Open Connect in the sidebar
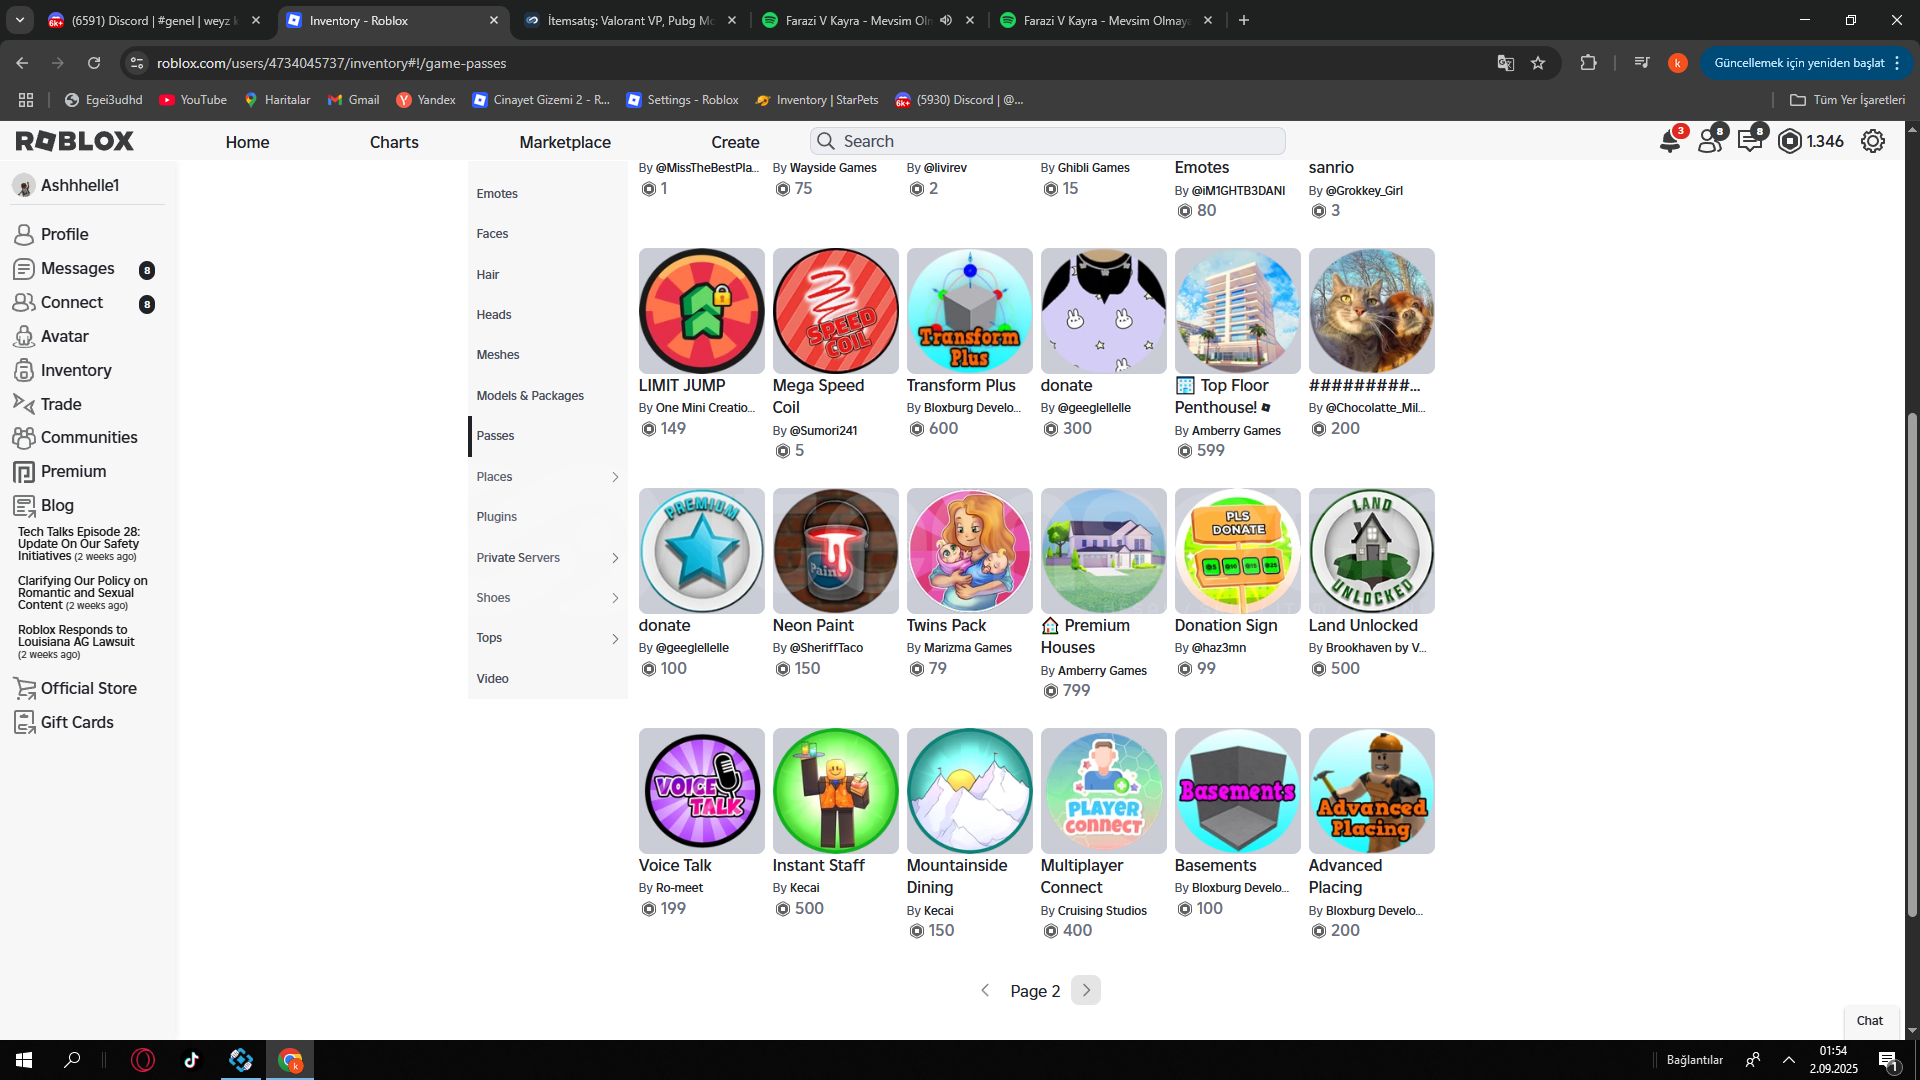1920x1080 pixels. click(72, 302)
